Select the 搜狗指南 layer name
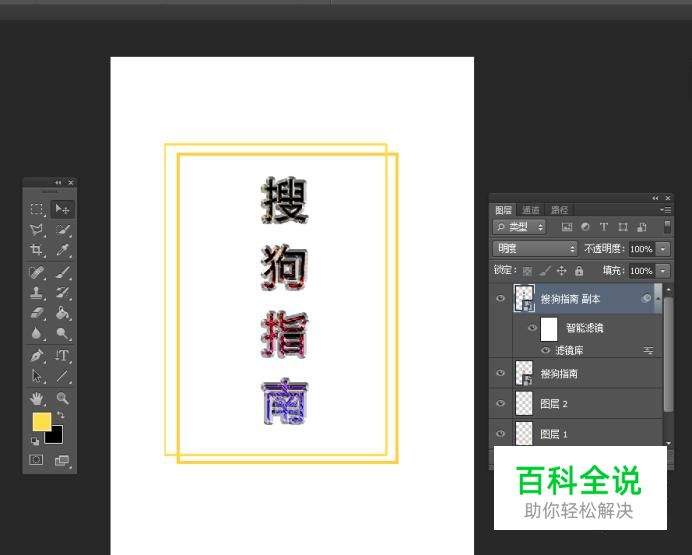The width and height of the screenshot is (692, 555). click(559, 374)
